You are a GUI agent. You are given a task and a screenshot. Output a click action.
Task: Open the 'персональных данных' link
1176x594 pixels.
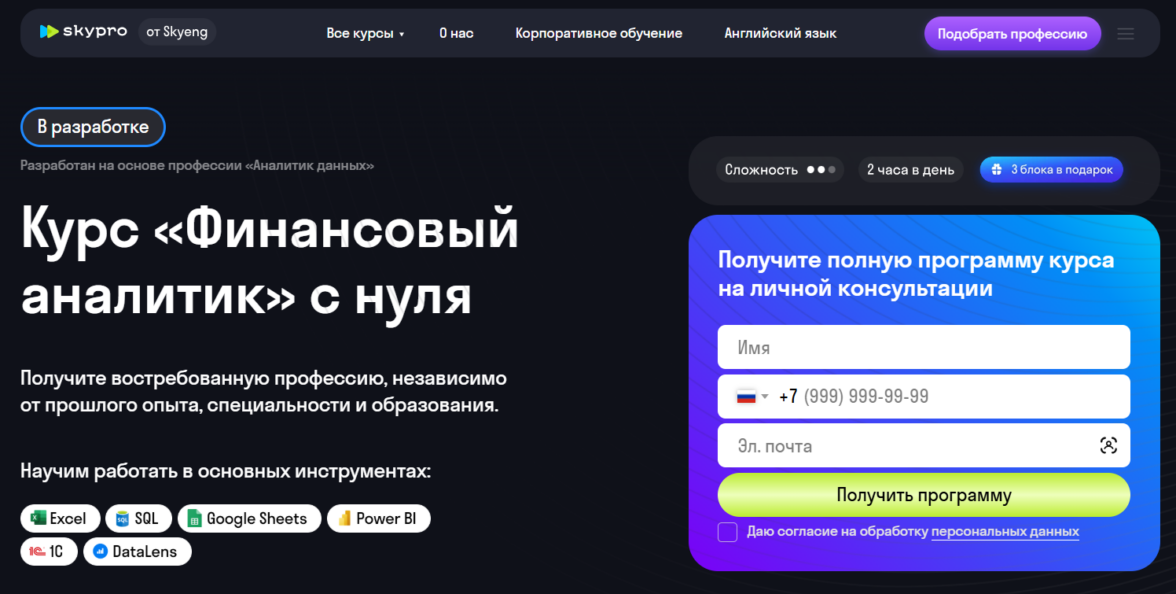(1005, 532)
